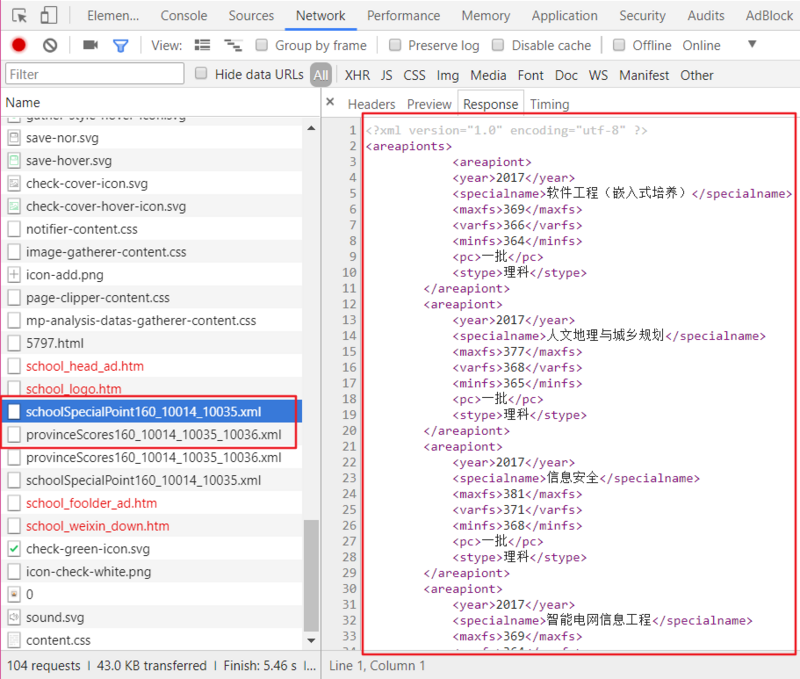Filter requests by Font type
The height and width of the screenshot is (679, 800).
tap(531, 75)
